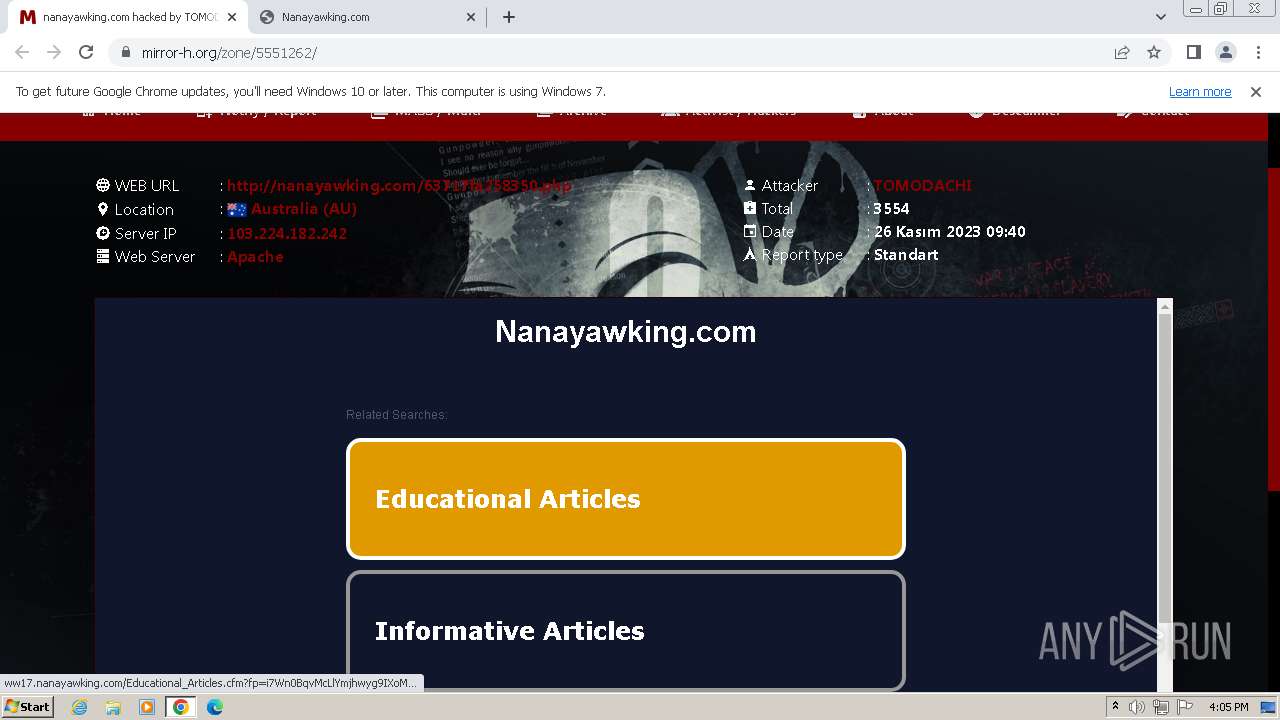Click the Apache web server link

click(255, 257)
